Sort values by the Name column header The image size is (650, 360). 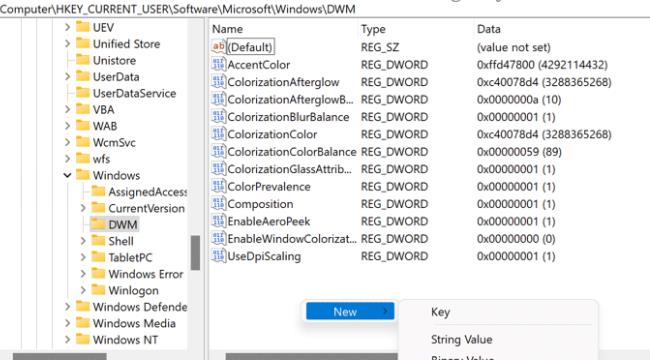pyautogui.click(x=227, y=29)
